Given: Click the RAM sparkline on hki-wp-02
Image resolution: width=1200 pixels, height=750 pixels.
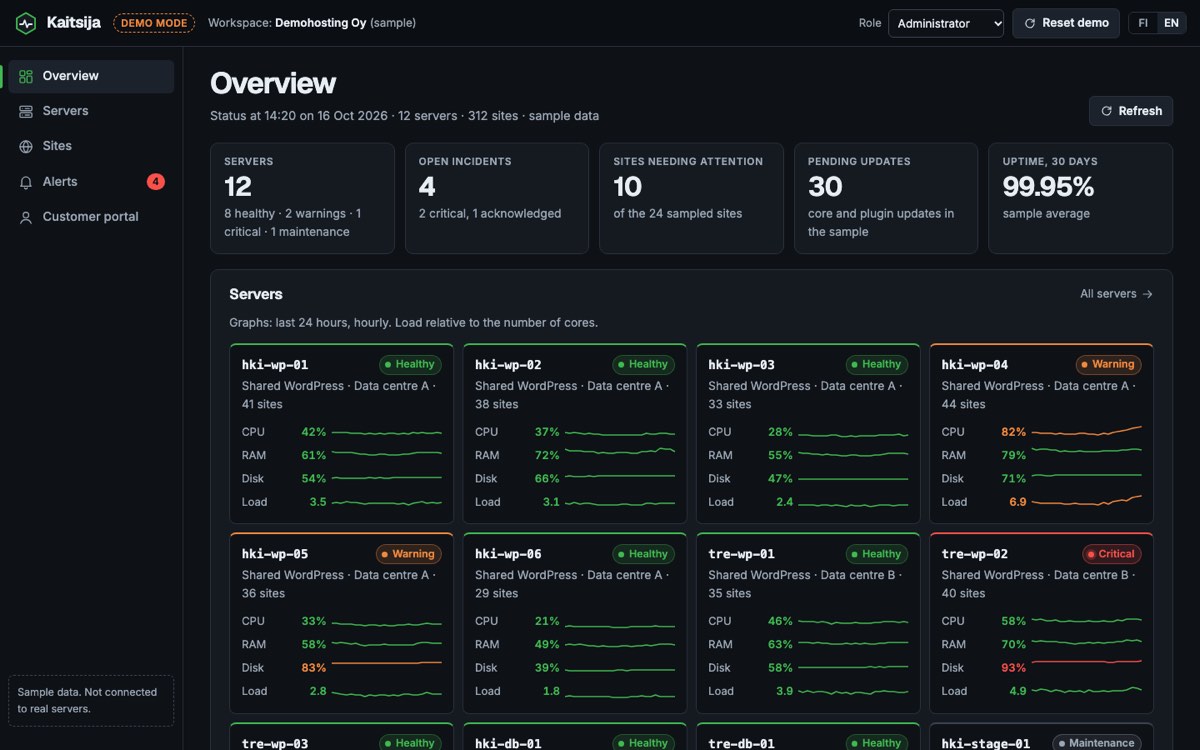Looking at the screenshot, I should pos(620,452).
